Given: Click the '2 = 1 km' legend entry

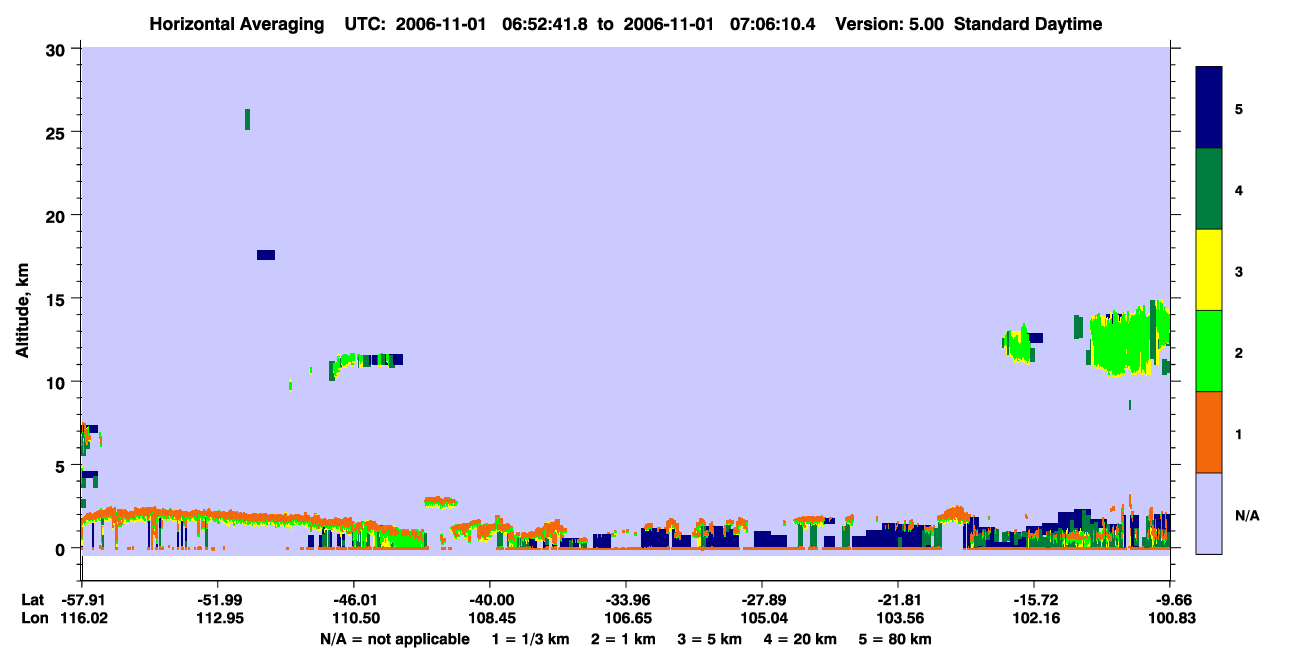Looking at the screenshot, I should (x=623, y=639).
